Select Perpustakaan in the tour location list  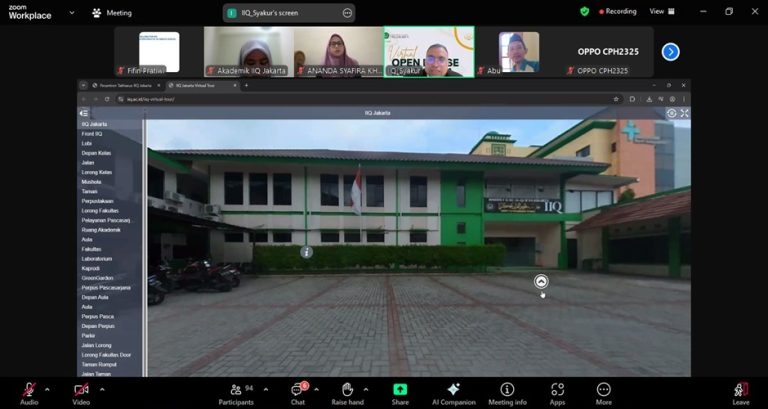tap(98, 201)
